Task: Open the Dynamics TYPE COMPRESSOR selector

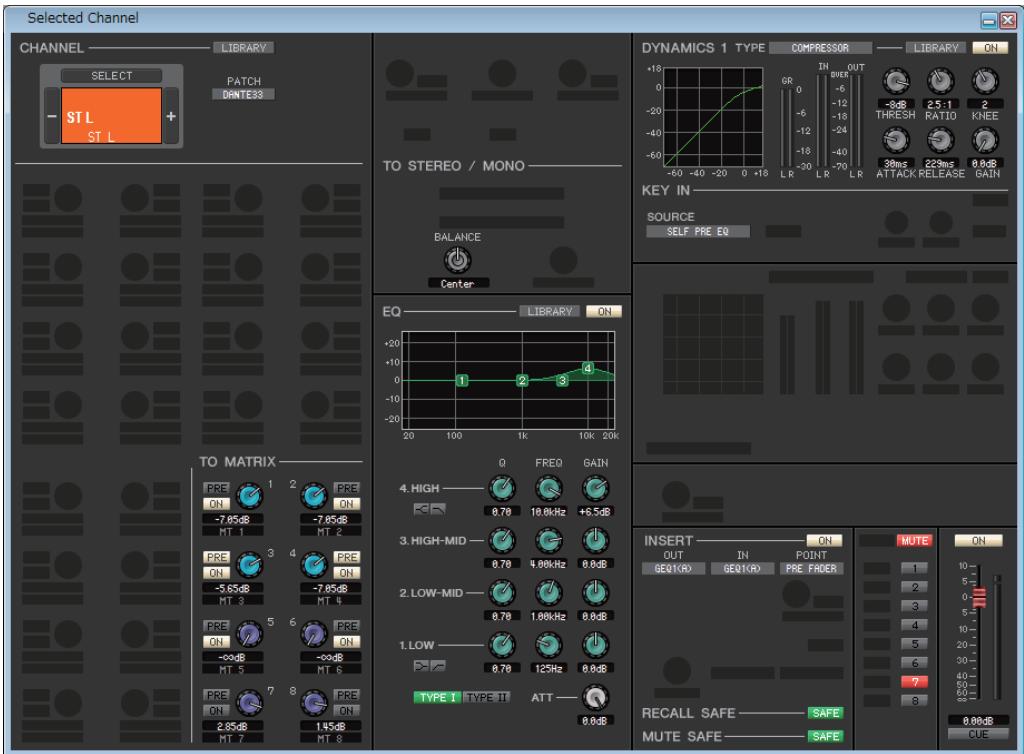Action: pyautogui.click(x=820, y=48)
